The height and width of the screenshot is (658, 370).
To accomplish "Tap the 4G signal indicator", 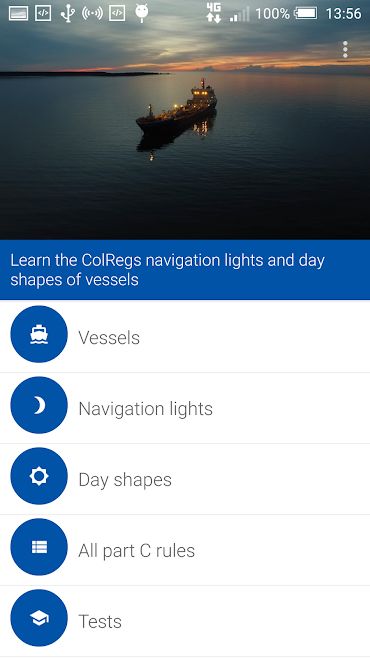I will (214, 13).
